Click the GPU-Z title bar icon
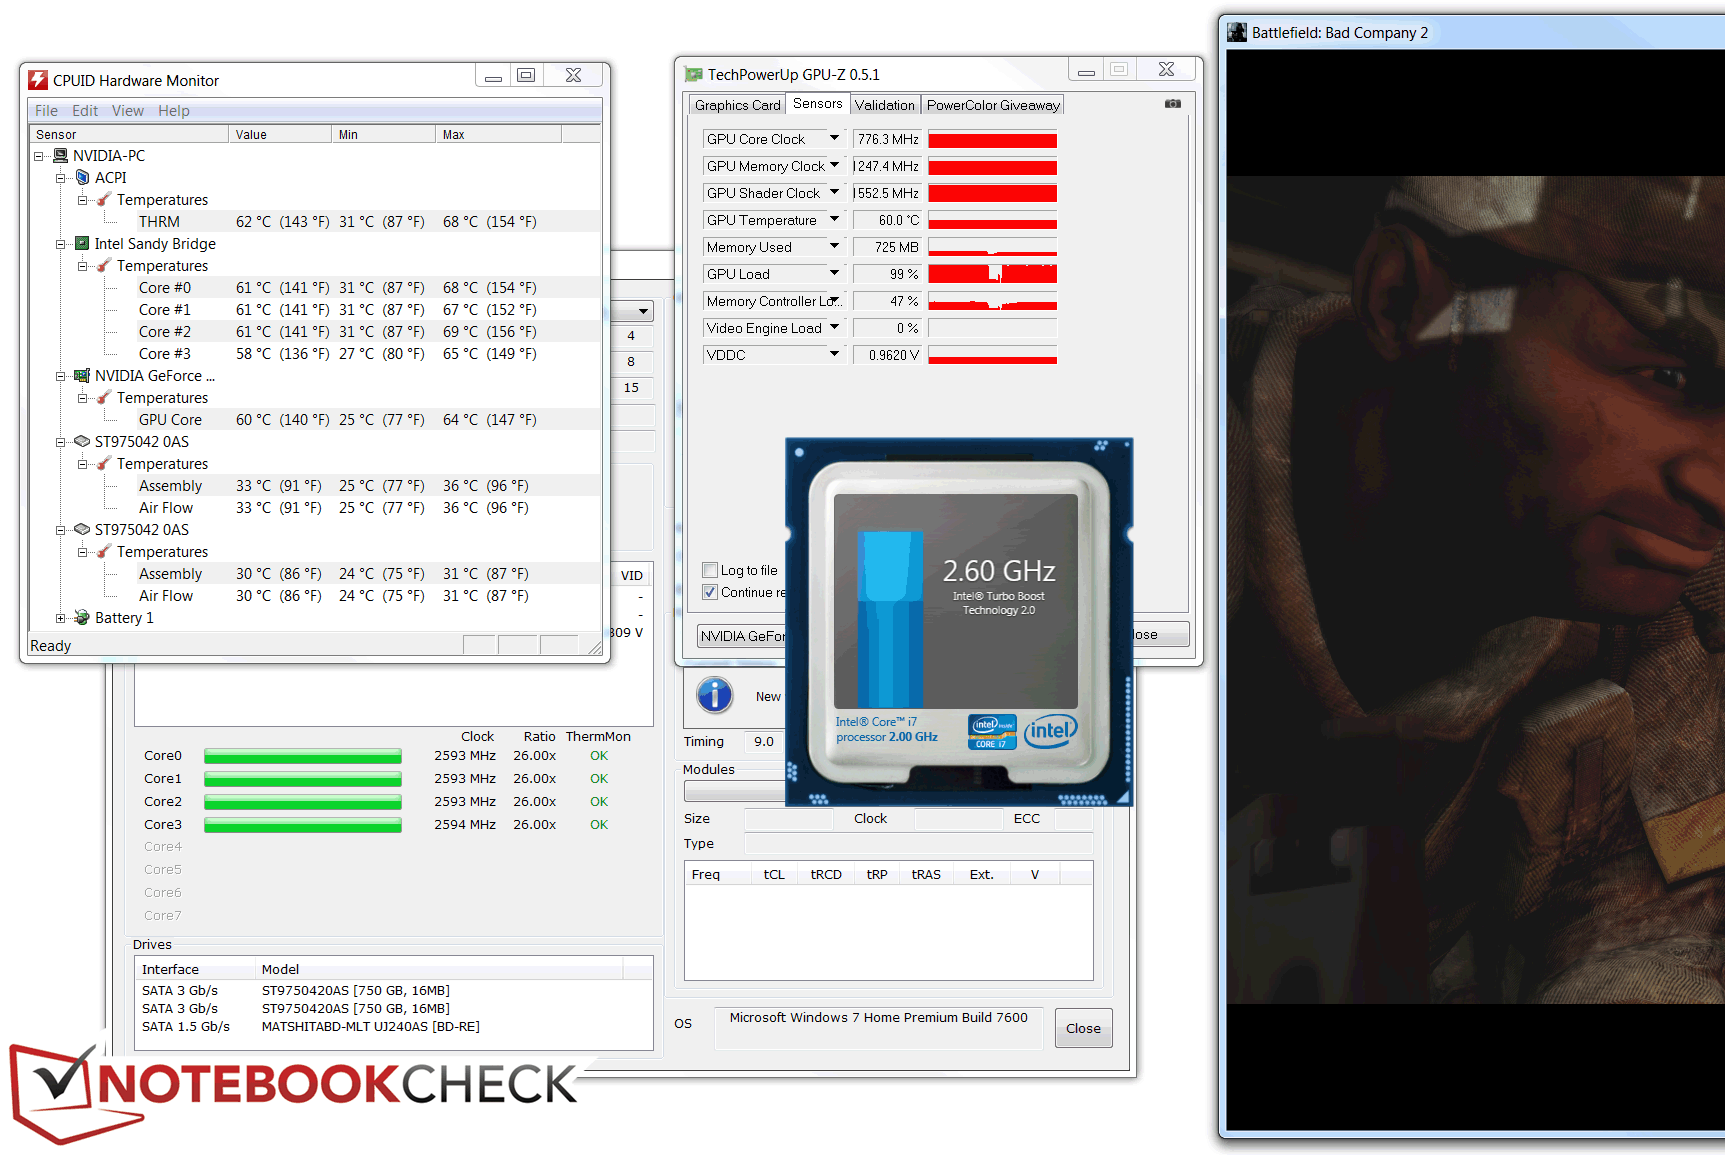This screenshot has height=1155, width=1725. (x=694, y=75)
